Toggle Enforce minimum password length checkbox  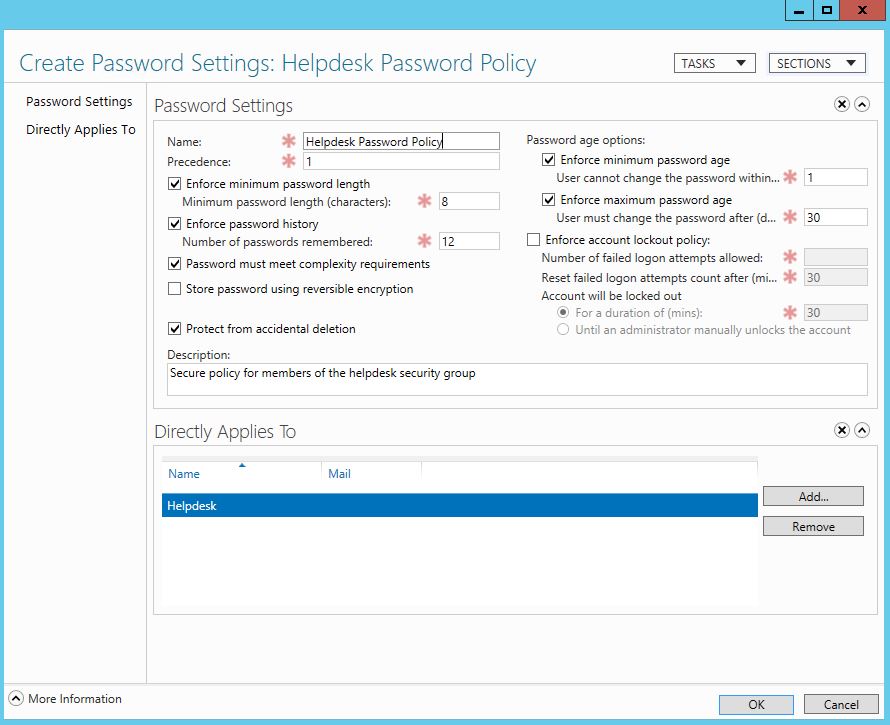coord(176,184)
